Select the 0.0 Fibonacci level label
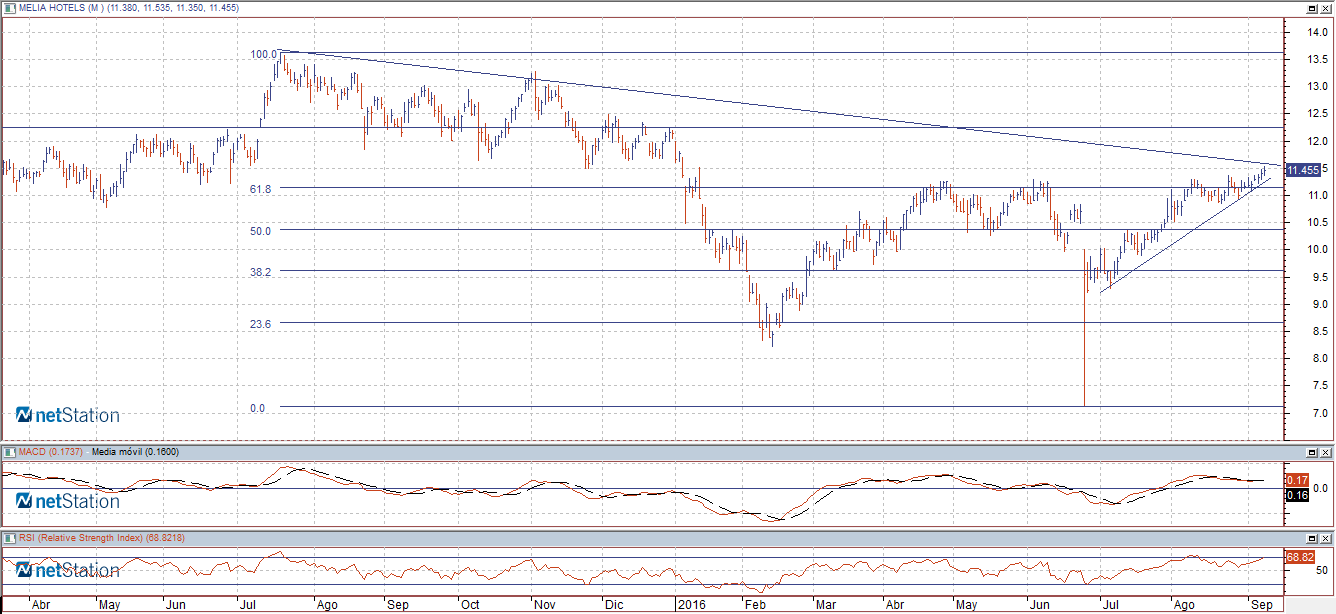1336x614 pixels. click(x=258, y=408)
